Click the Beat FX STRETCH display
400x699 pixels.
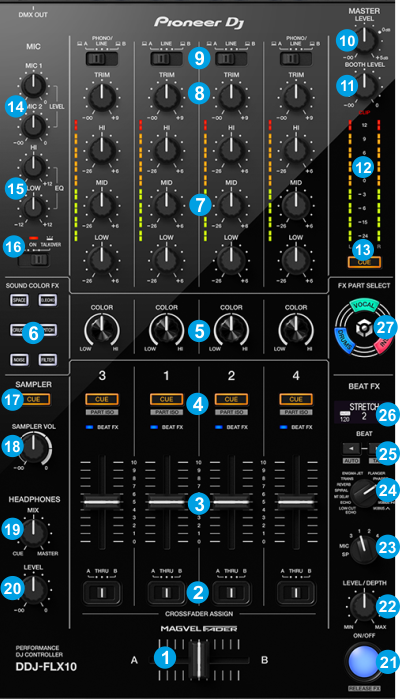click(x=357, y=412)
